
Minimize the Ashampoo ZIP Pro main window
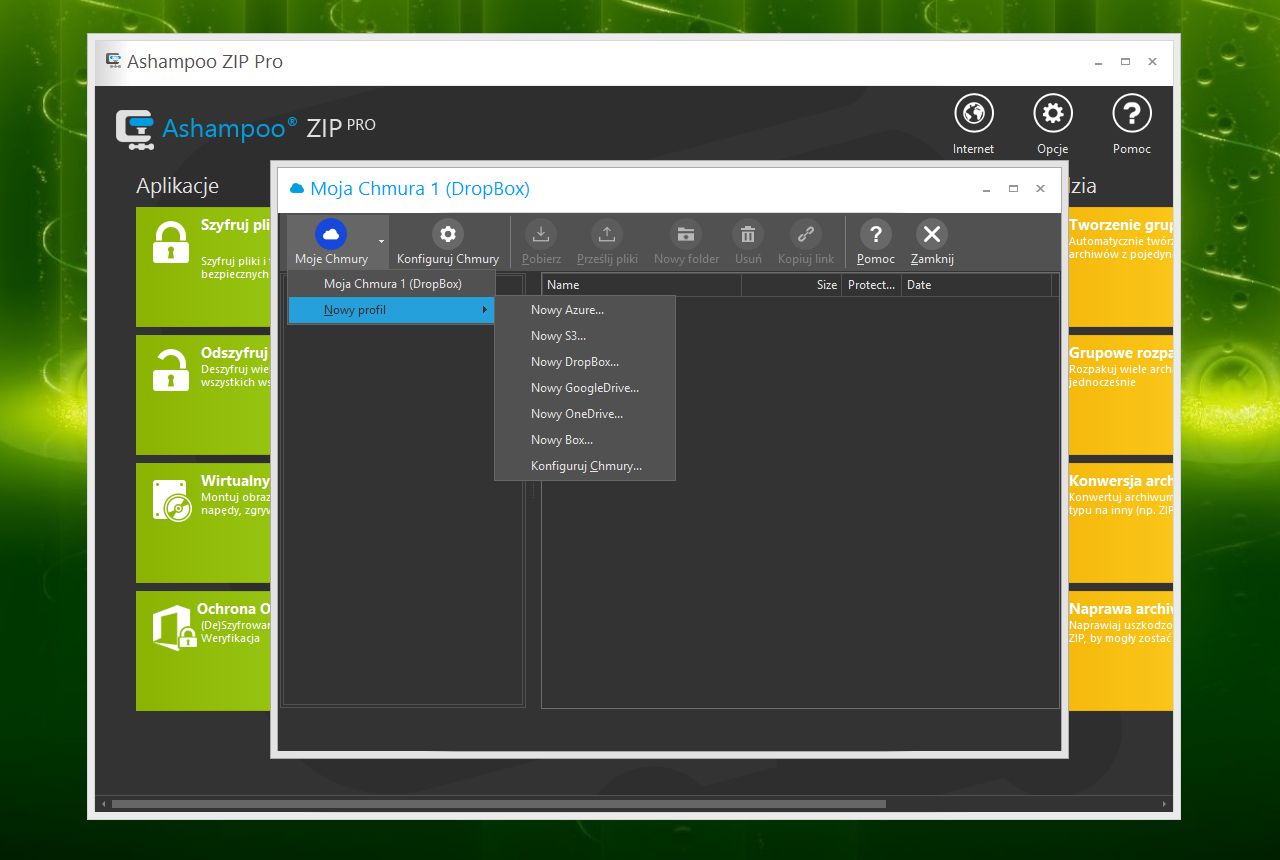tap(1098, 62)
